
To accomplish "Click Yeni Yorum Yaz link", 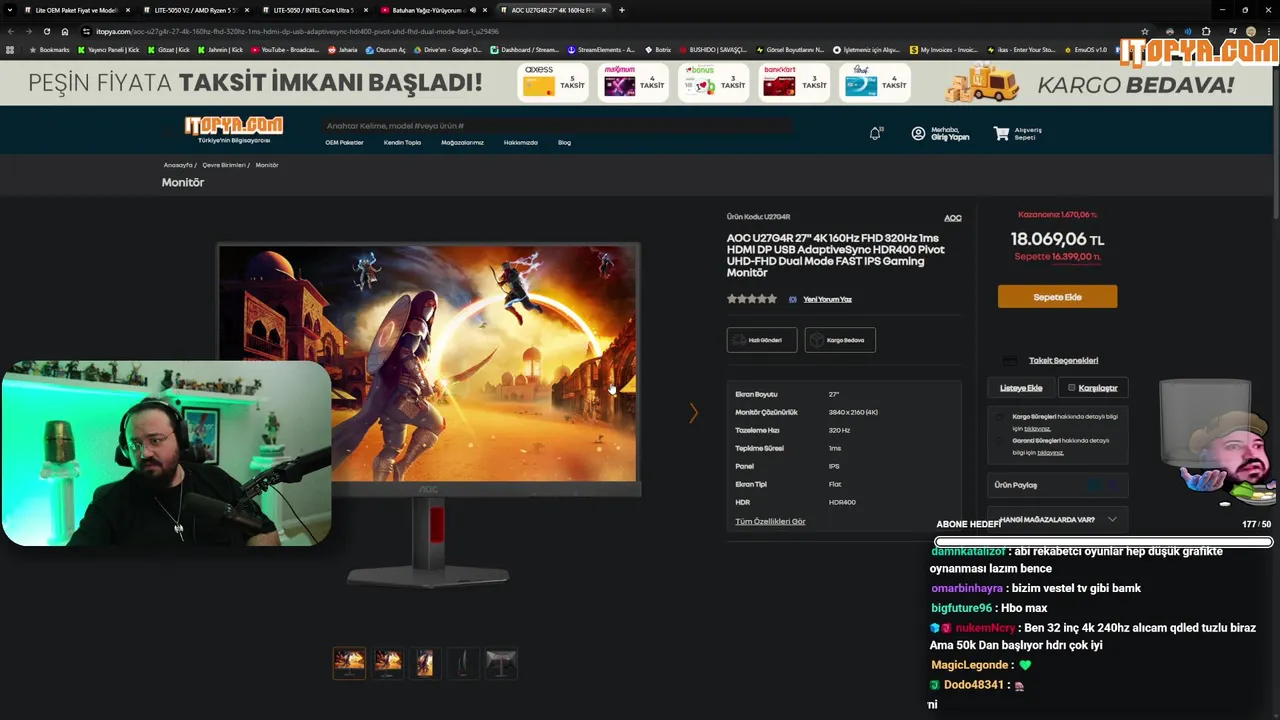I will tap(827, 299).
